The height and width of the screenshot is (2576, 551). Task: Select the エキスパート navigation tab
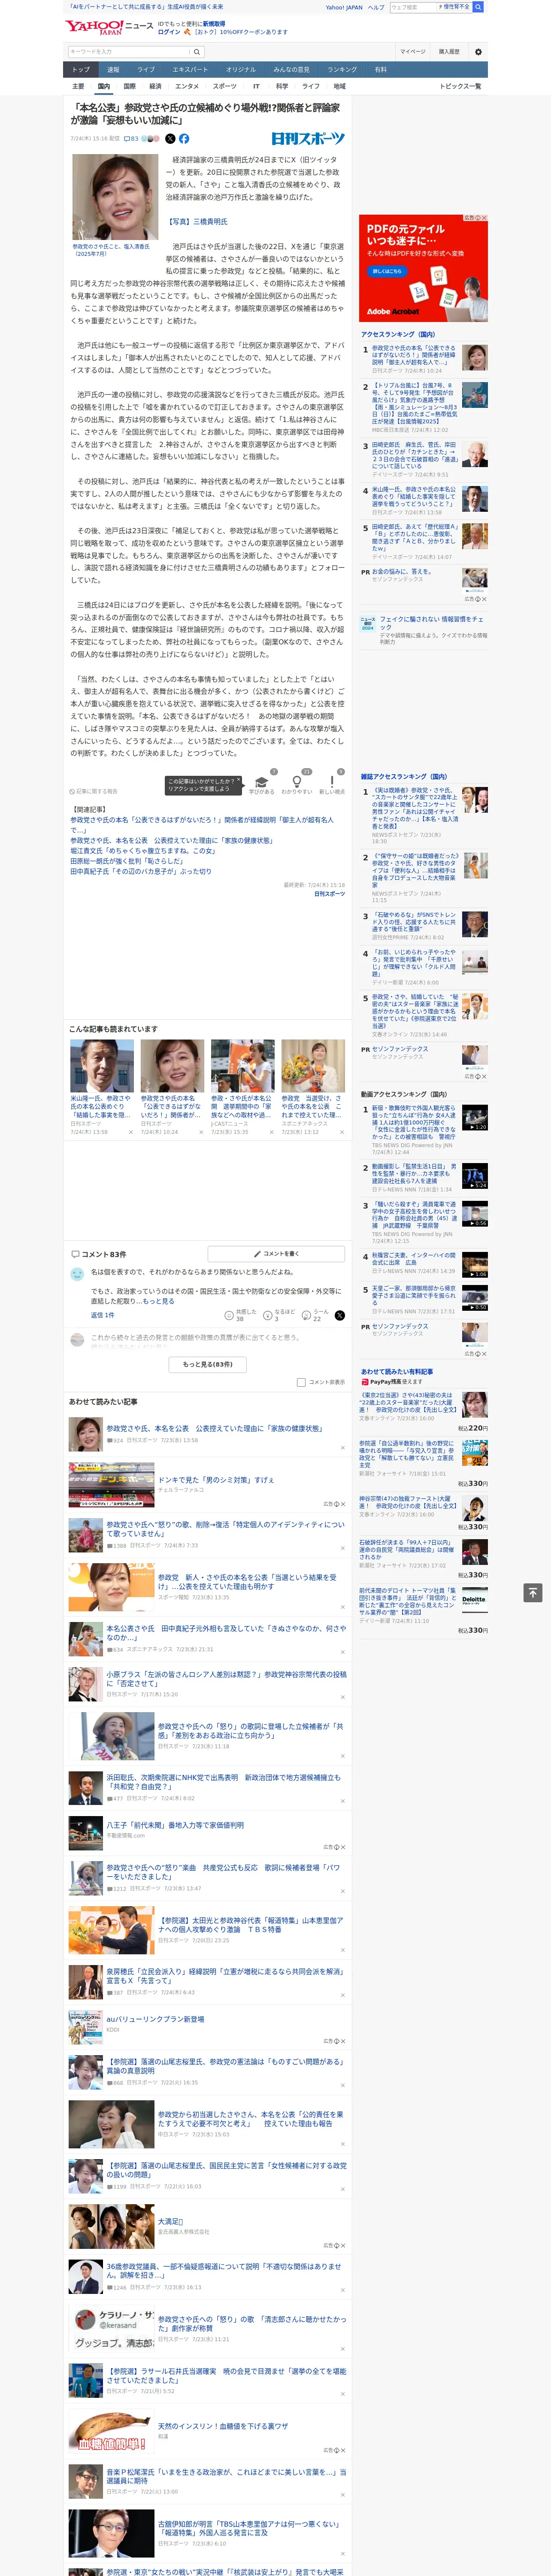tap(190, 70)
